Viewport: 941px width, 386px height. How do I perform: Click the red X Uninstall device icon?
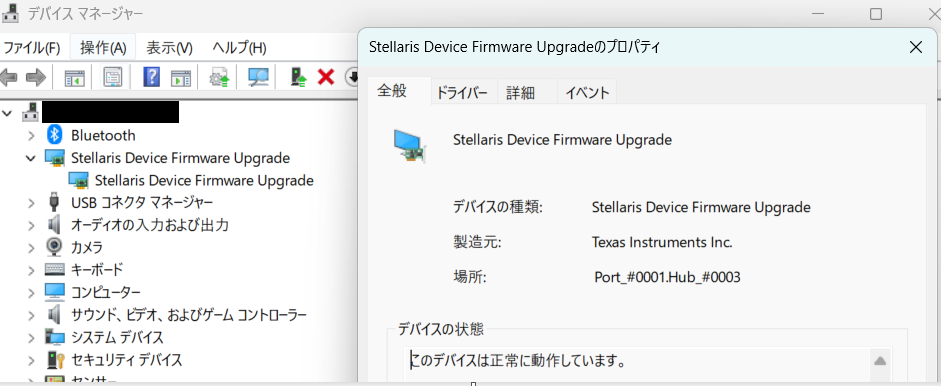coord(326,77)
